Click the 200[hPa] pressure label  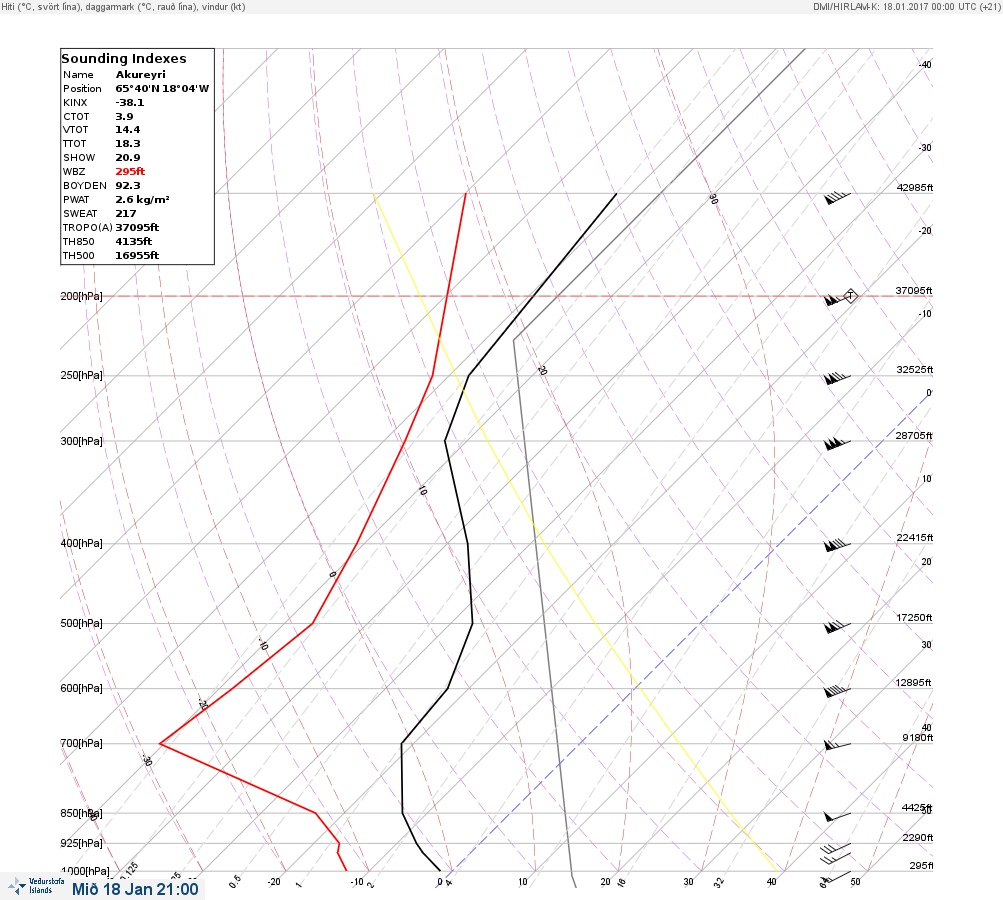[81, 296]
